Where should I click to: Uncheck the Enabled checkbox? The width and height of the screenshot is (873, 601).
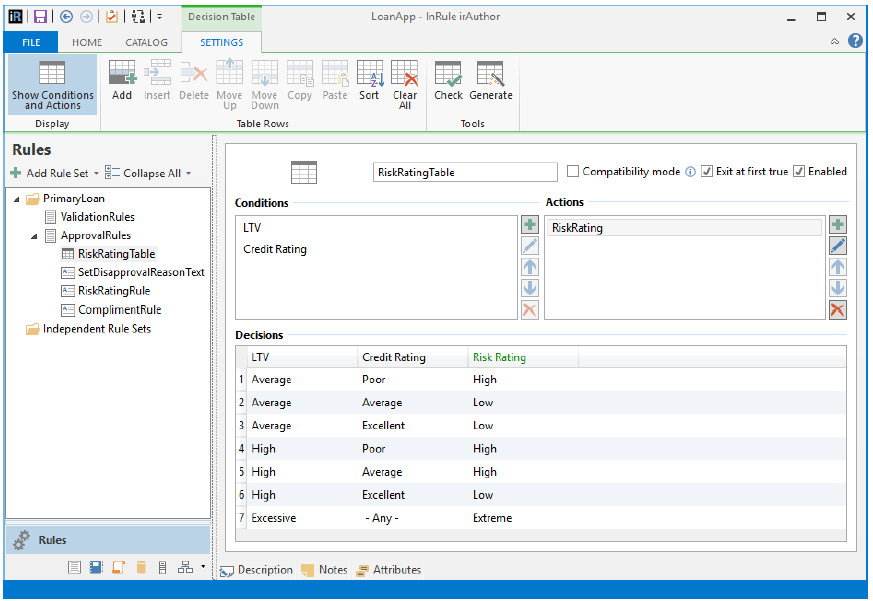(x=799, y=172)
